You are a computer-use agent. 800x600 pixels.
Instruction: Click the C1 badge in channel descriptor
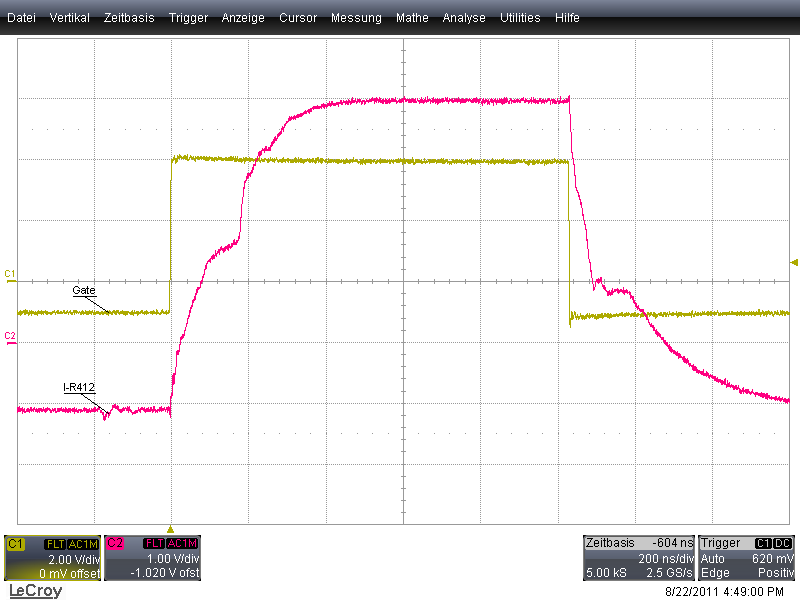tap(15, 544)
